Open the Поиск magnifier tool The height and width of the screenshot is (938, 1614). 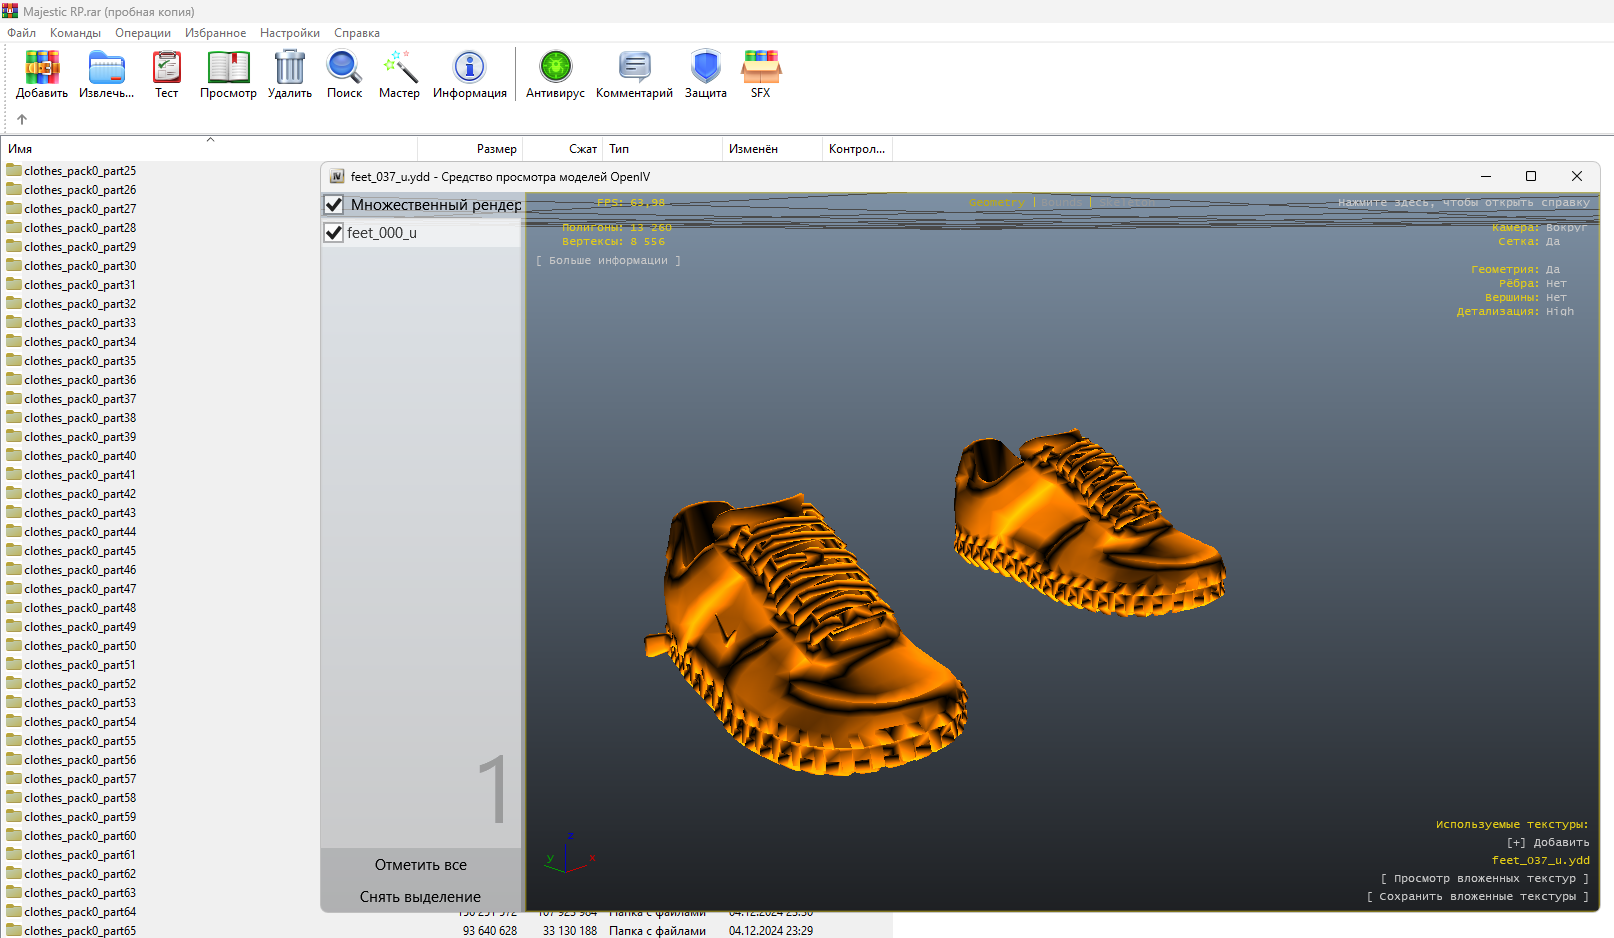[x=344, y=67]
